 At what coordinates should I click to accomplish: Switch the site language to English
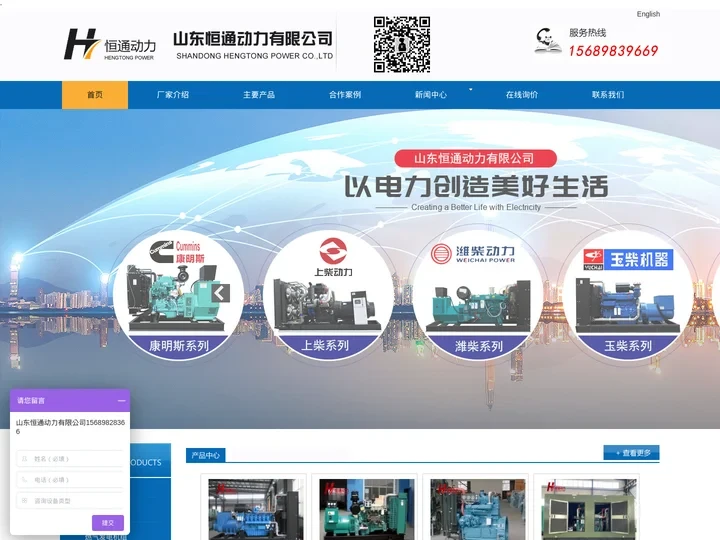(x=648, y=14)
